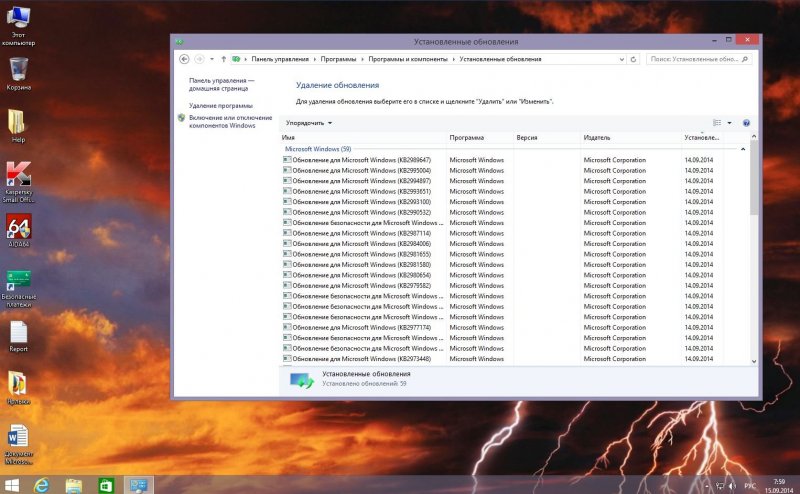The height and width of the screenshot is (494, 800).
Task: Click the updates list scrollbar thumb
Action: (x=754, y=179)
